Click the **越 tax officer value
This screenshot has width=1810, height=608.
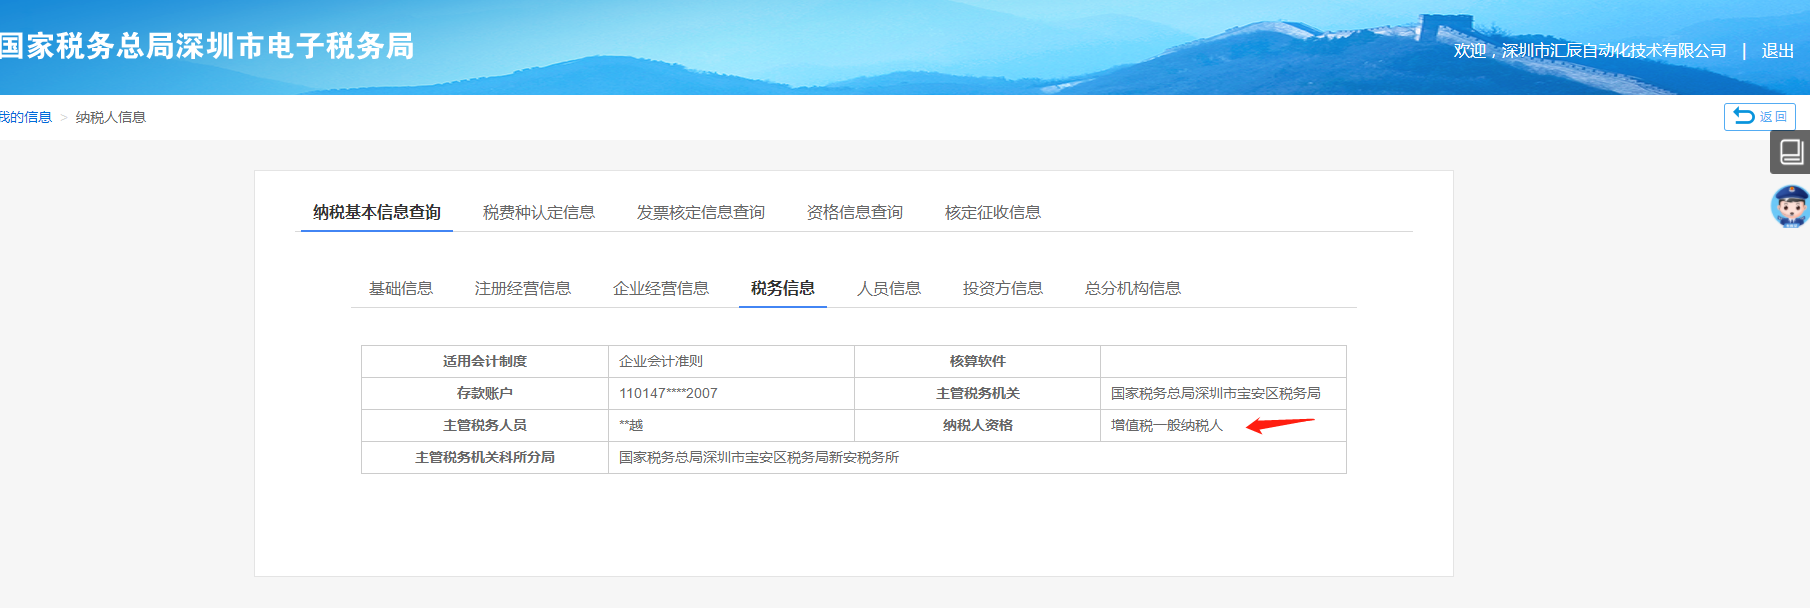(x=631, y=425)
